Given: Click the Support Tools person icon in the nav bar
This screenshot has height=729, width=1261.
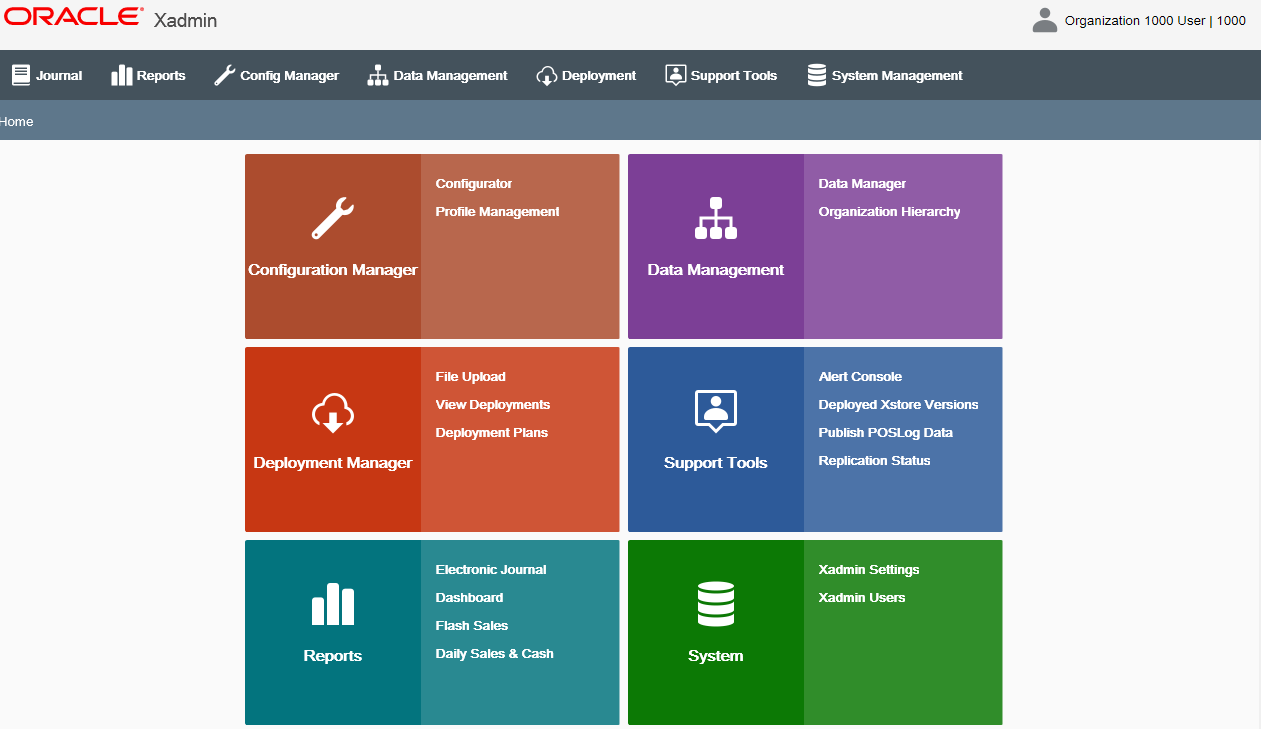Looking at the screenshot, I should 676,75.
